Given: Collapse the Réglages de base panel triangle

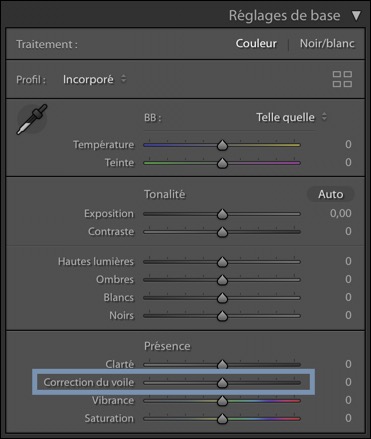Looking at the screenshot, I should (x=356, y=16).
